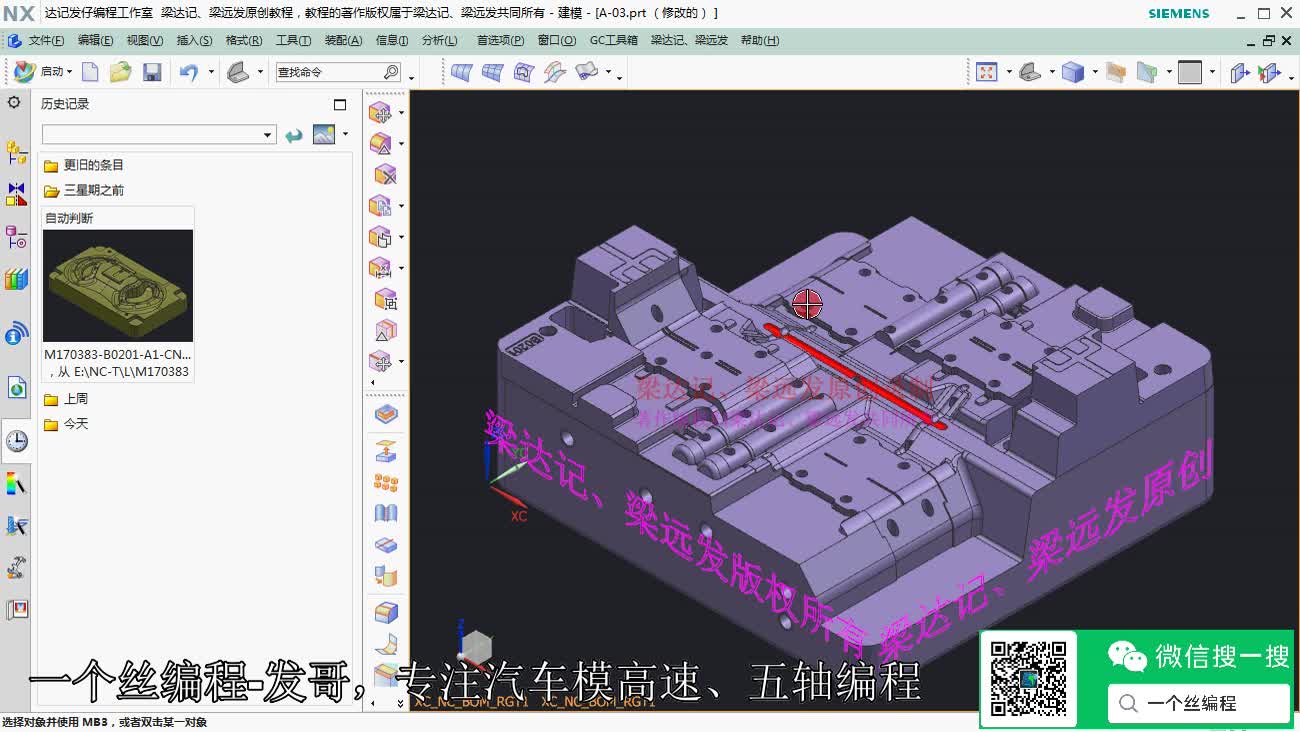Undo the last action with the blue arrow
1300x732 pixels.
click(188, 72)
